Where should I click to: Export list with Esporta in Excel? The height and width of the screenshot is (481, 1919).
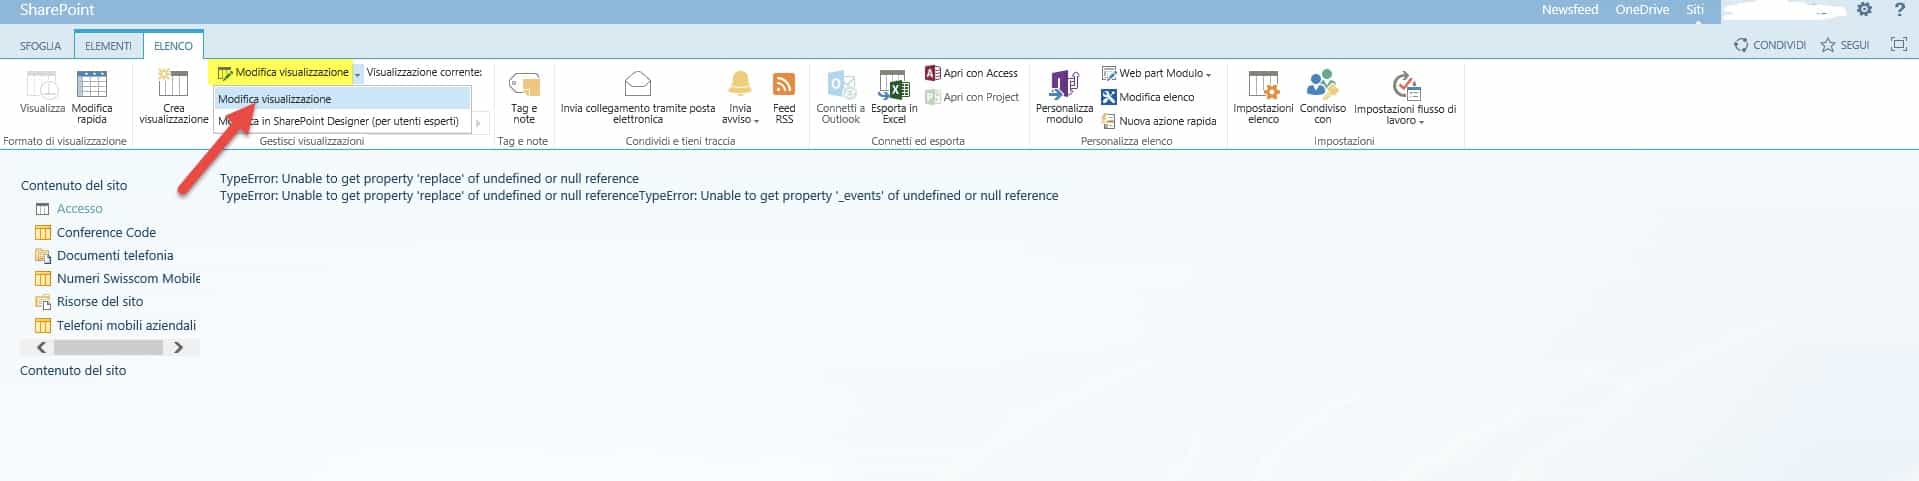pyautogui.click(x=894, y=97)
